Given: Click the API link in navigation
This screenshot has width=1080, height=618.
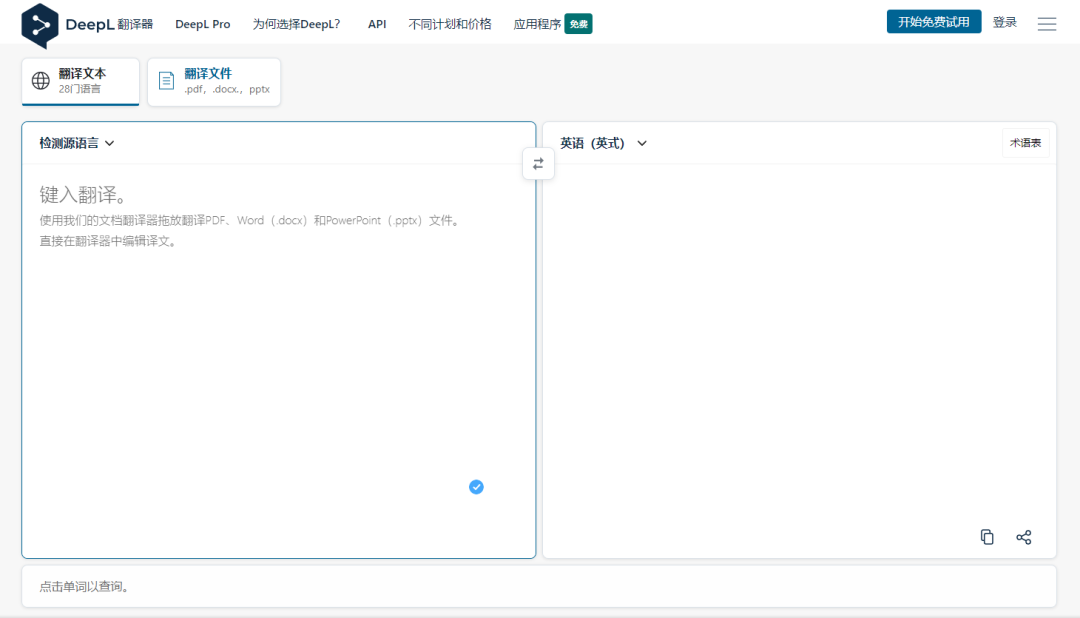Looking at the screenshot, I should pyautogui.click(x=377, y=24).
